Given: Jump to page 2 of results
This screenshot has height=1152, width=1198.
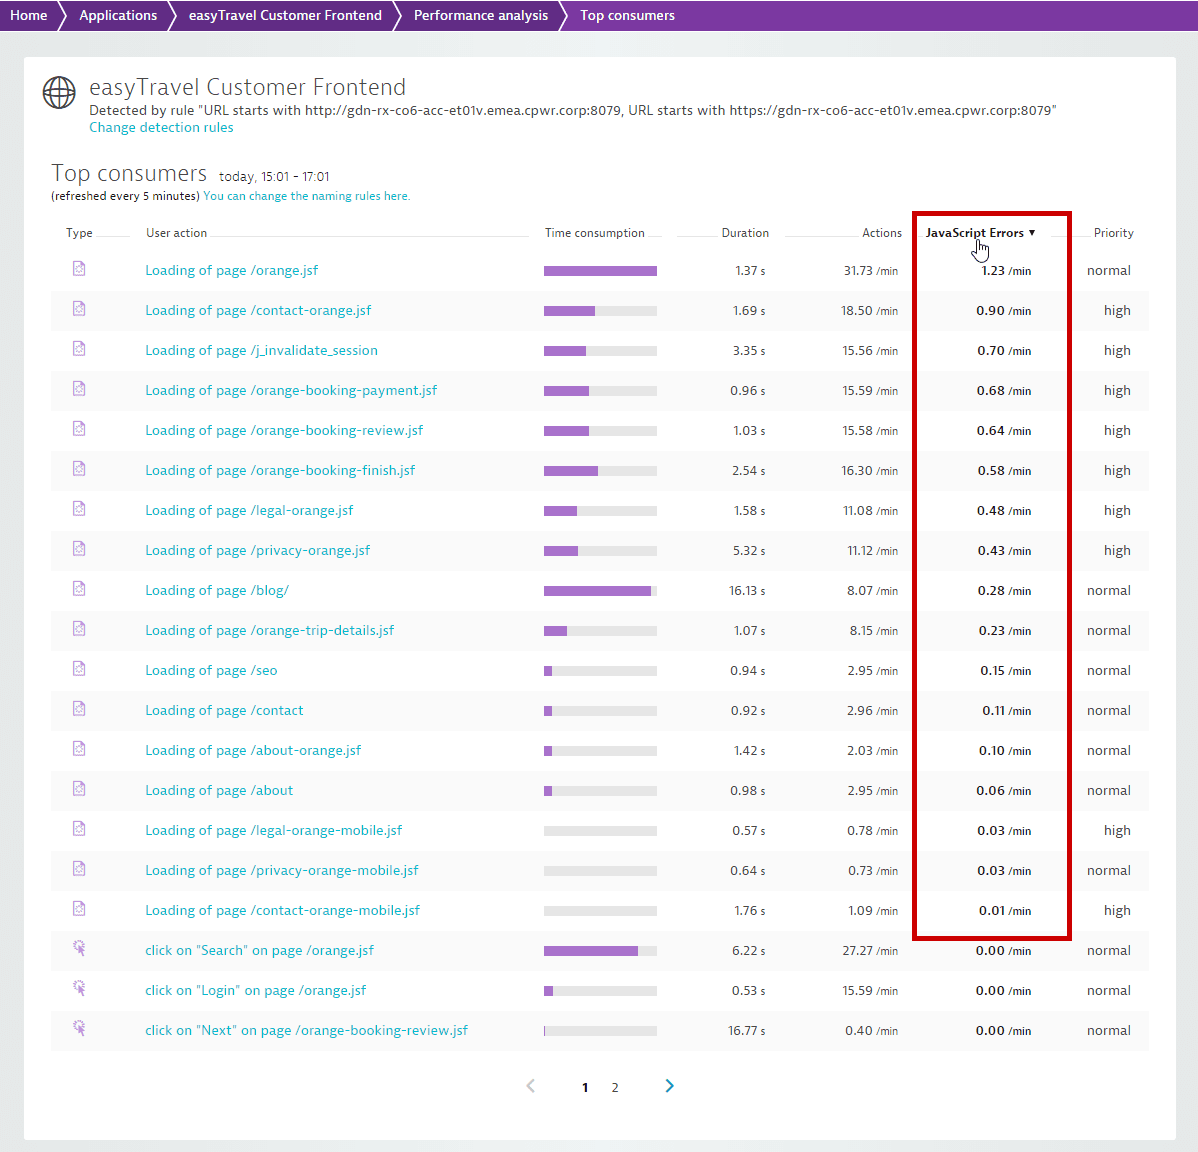Looking at the screenshot, I should [x=615, y=1087].
